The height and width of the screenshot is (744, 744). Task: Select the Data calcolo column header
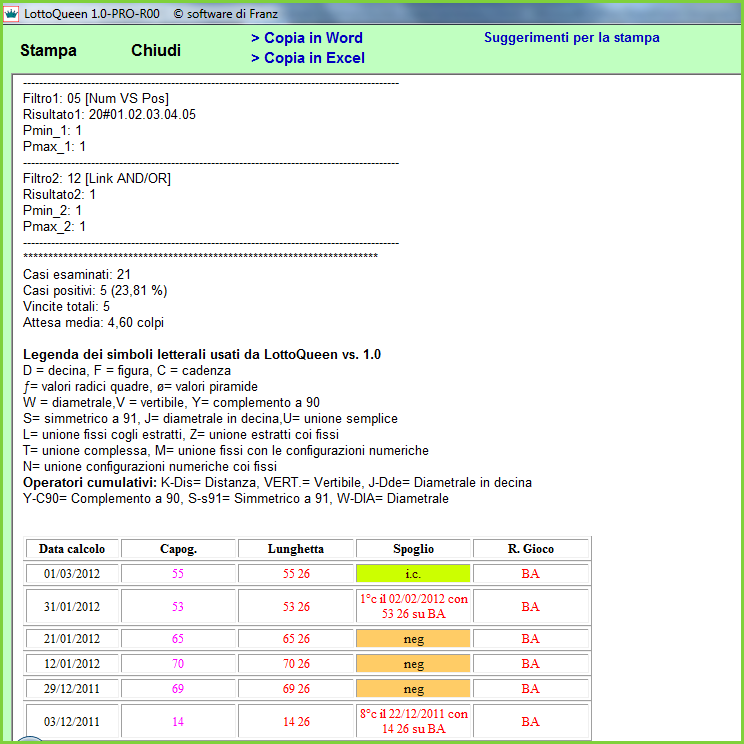(x=72, y=549)
